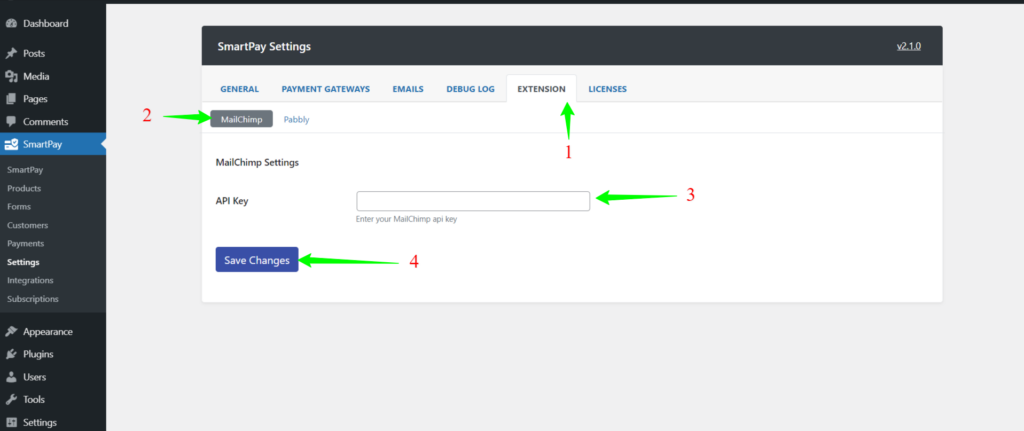Click the API Key label
Image resolution: width=1024 pixels, height=431 pixels.
tap(232, 201)
